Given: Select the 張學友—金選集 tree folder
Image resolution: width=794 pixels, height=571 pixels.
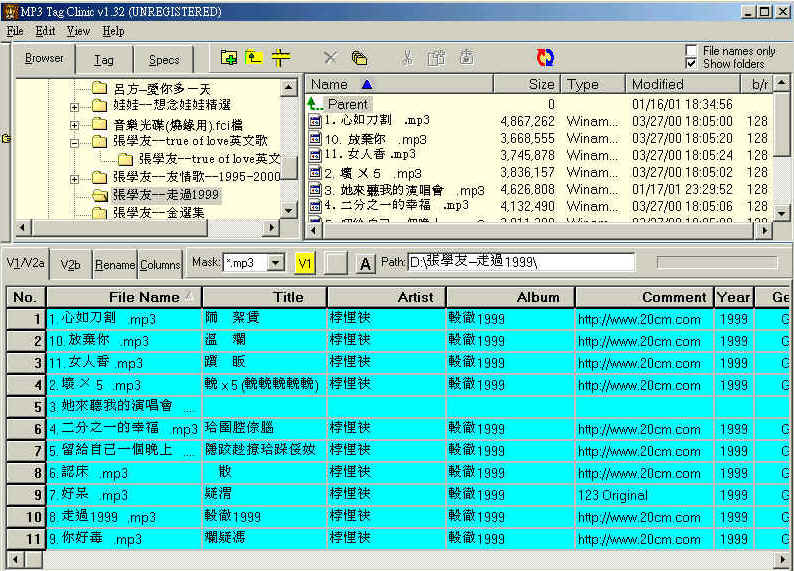Looking at the screenshot, I should click(158, 213).
